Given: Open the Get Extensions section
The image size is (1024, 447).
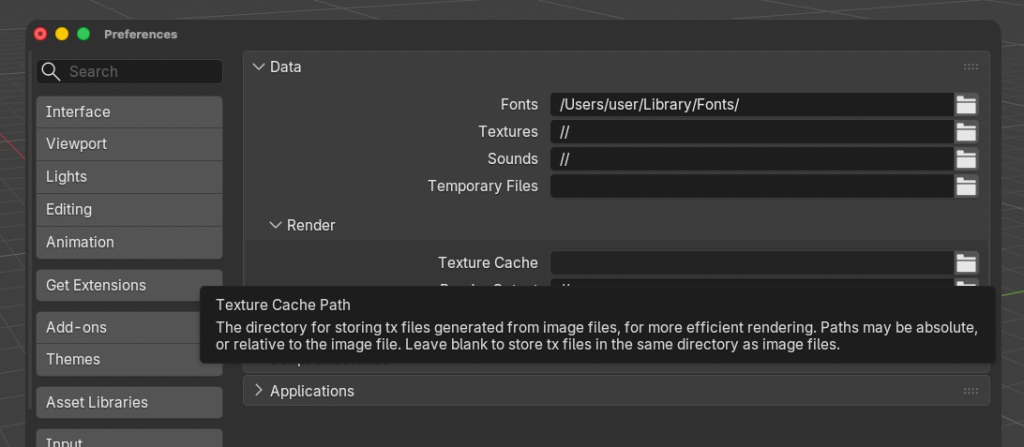Looking at the screenshot, I should (x=129, y=286).
